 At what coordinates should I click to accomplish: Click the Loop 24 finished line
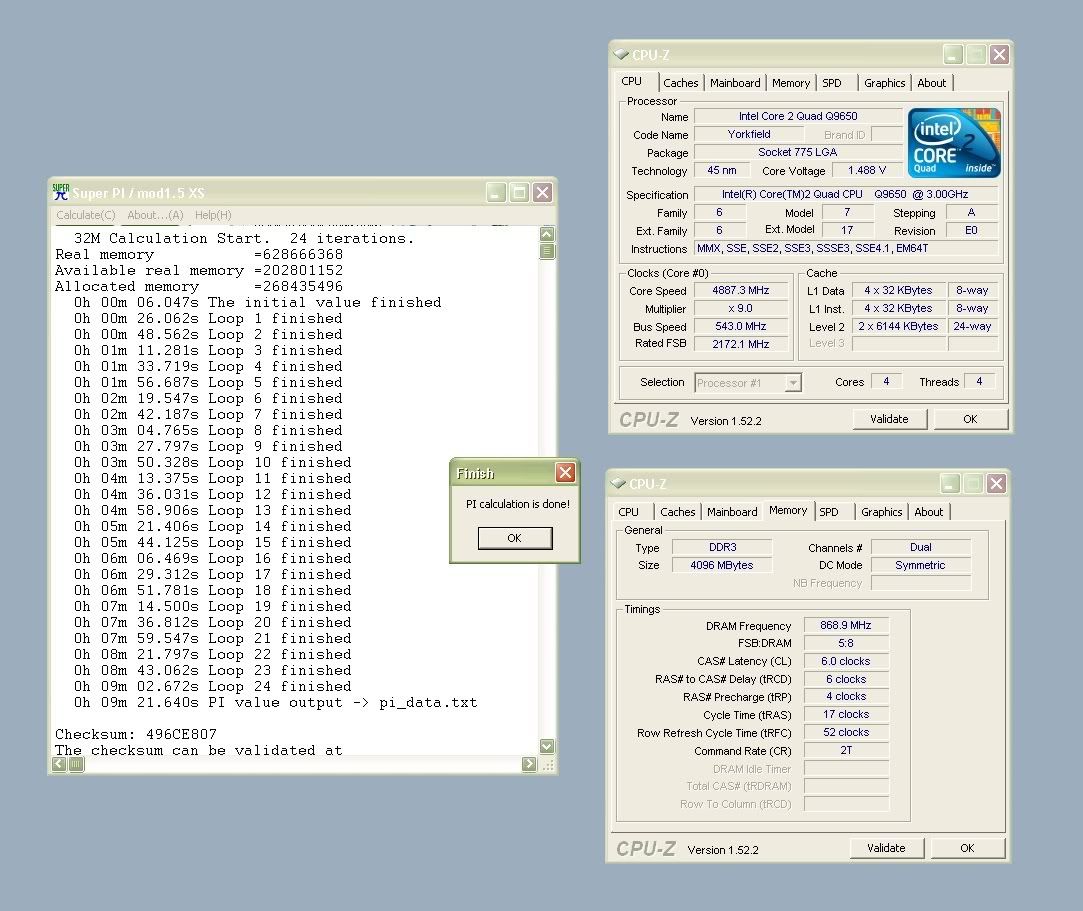[213, 687]
